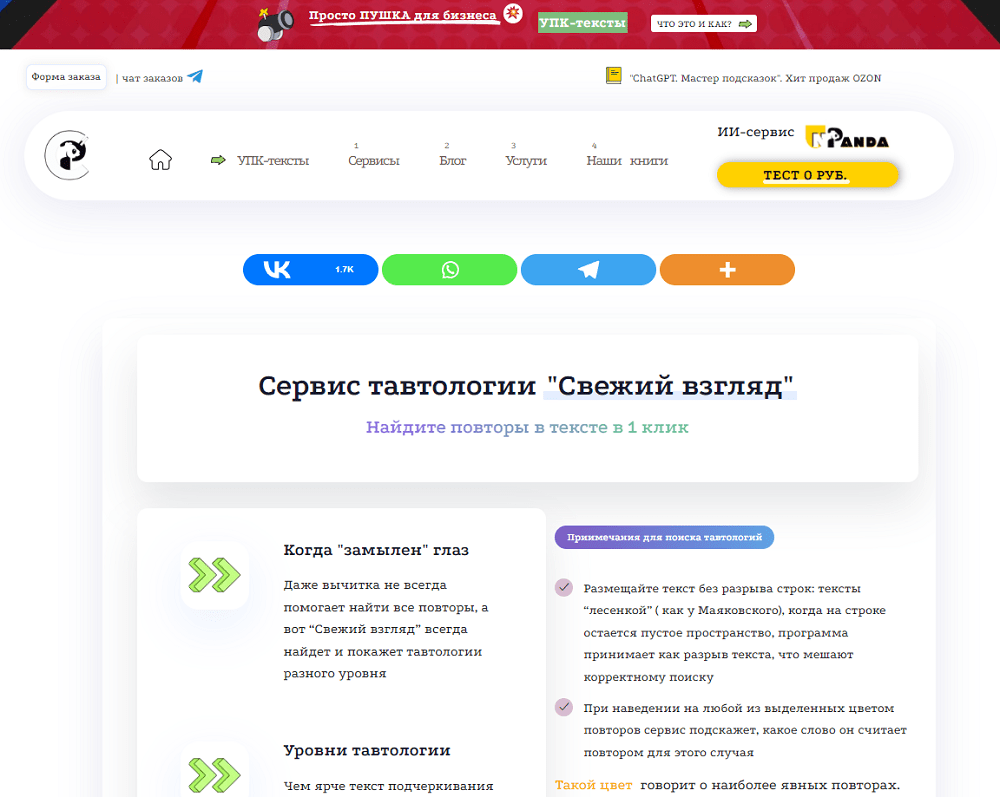Expand extra share options with the orange plus button
Image resolution: width=1000 pixels, height=797 pixels.
coord(727,269)
